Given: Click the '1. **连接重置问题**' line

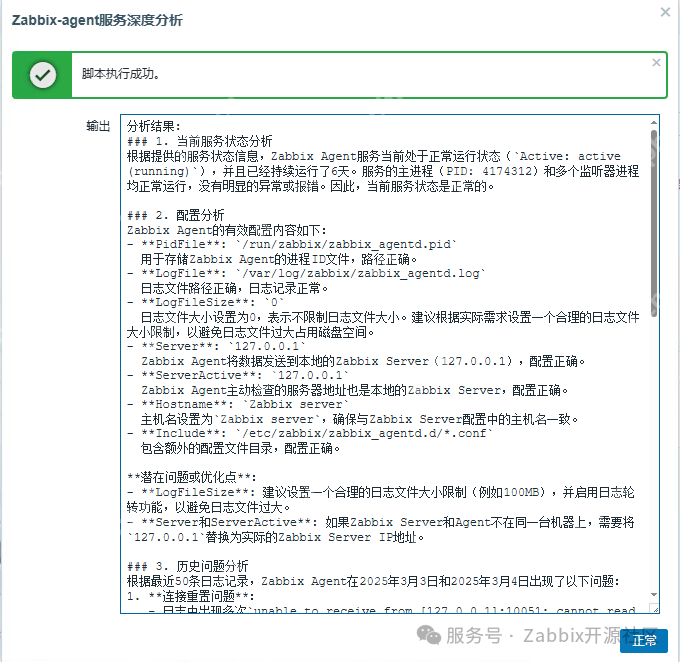Looking at the screenshot, I should tap(190, 596).
